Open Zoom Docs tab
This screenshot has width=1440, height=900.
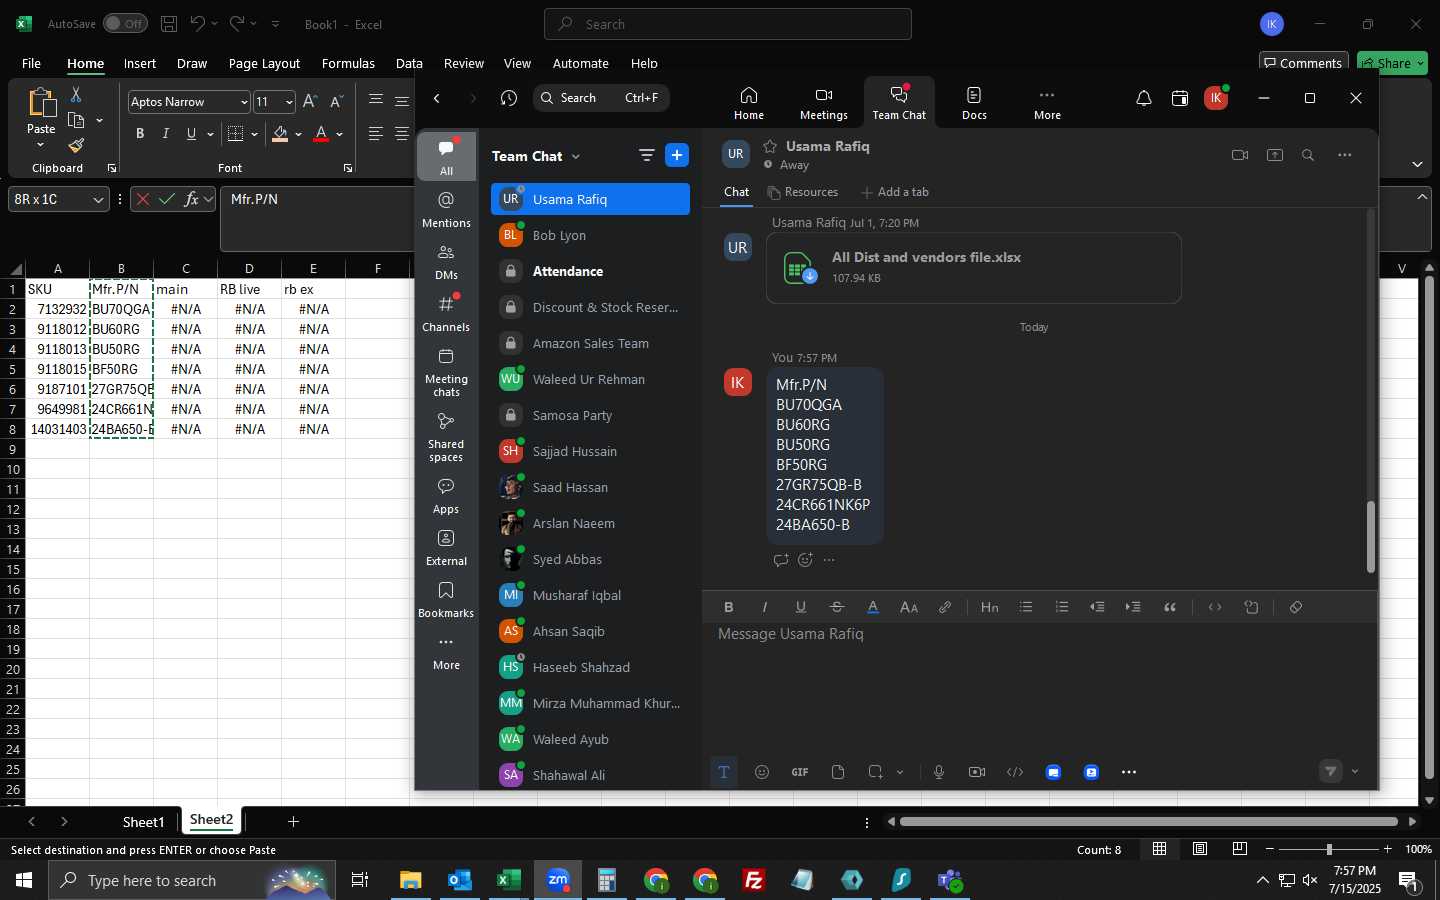(974, 103)
